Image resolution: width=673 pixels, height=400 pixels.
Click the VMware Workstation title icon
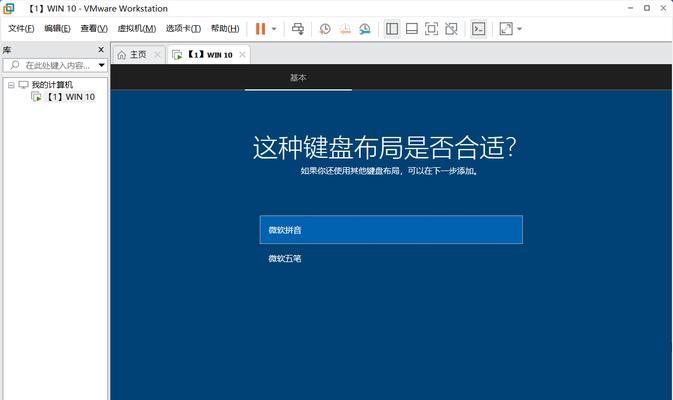[x=9, y=8]
